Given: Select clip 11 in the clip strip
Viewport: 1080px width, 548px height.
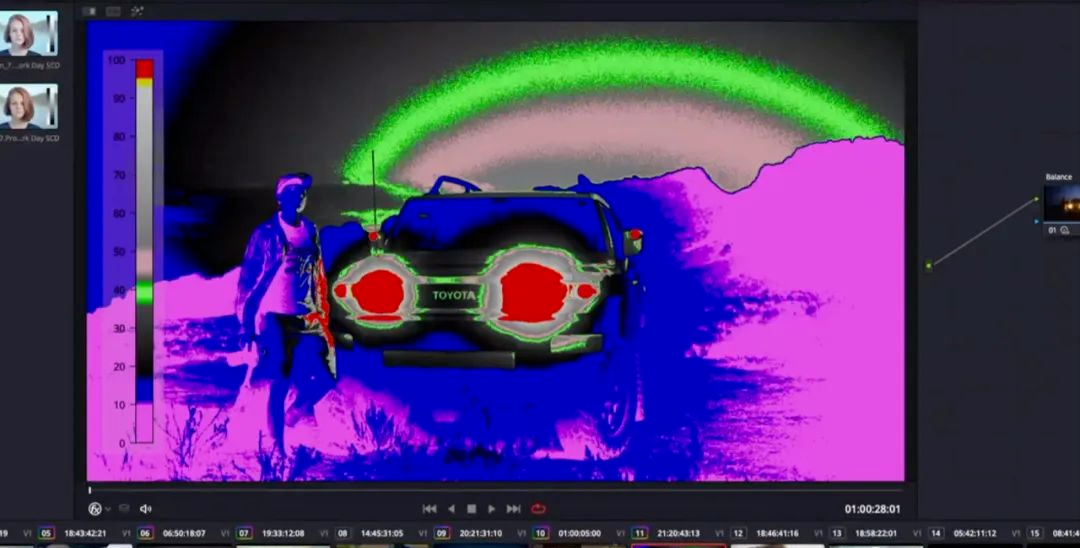Looking at the screenshot, I should pos(640,534).
